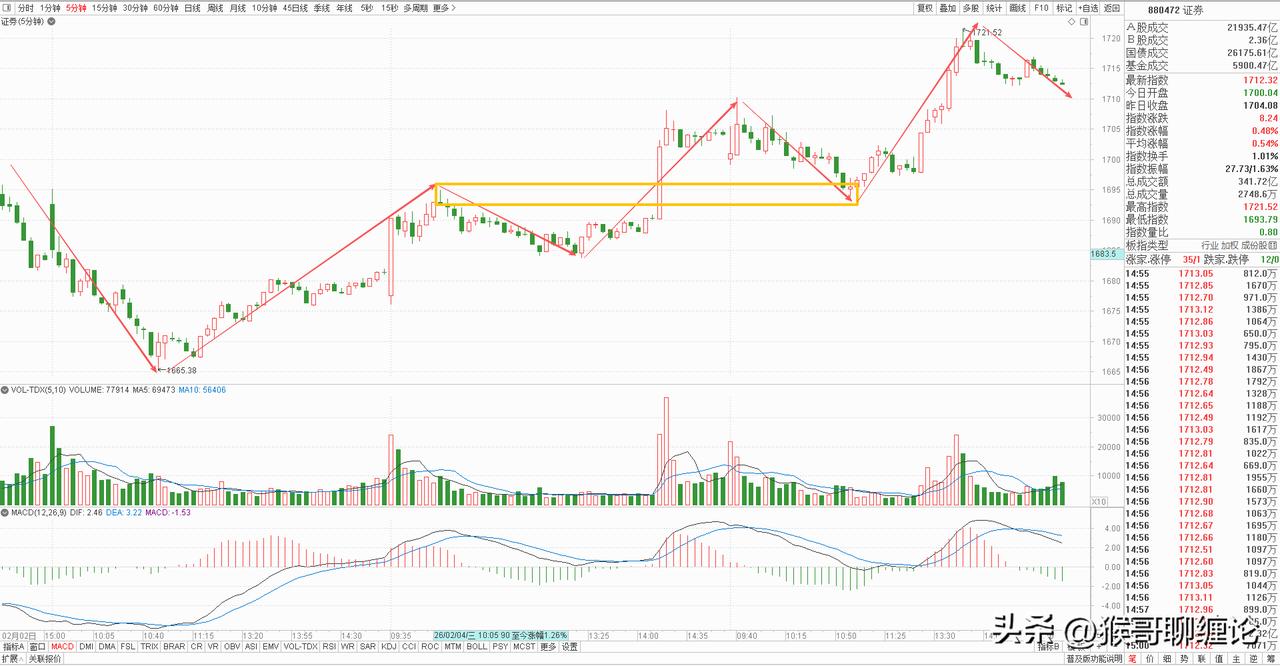
Task: Click the 标记 mark tool
Action: click(x=1064, y=7)
